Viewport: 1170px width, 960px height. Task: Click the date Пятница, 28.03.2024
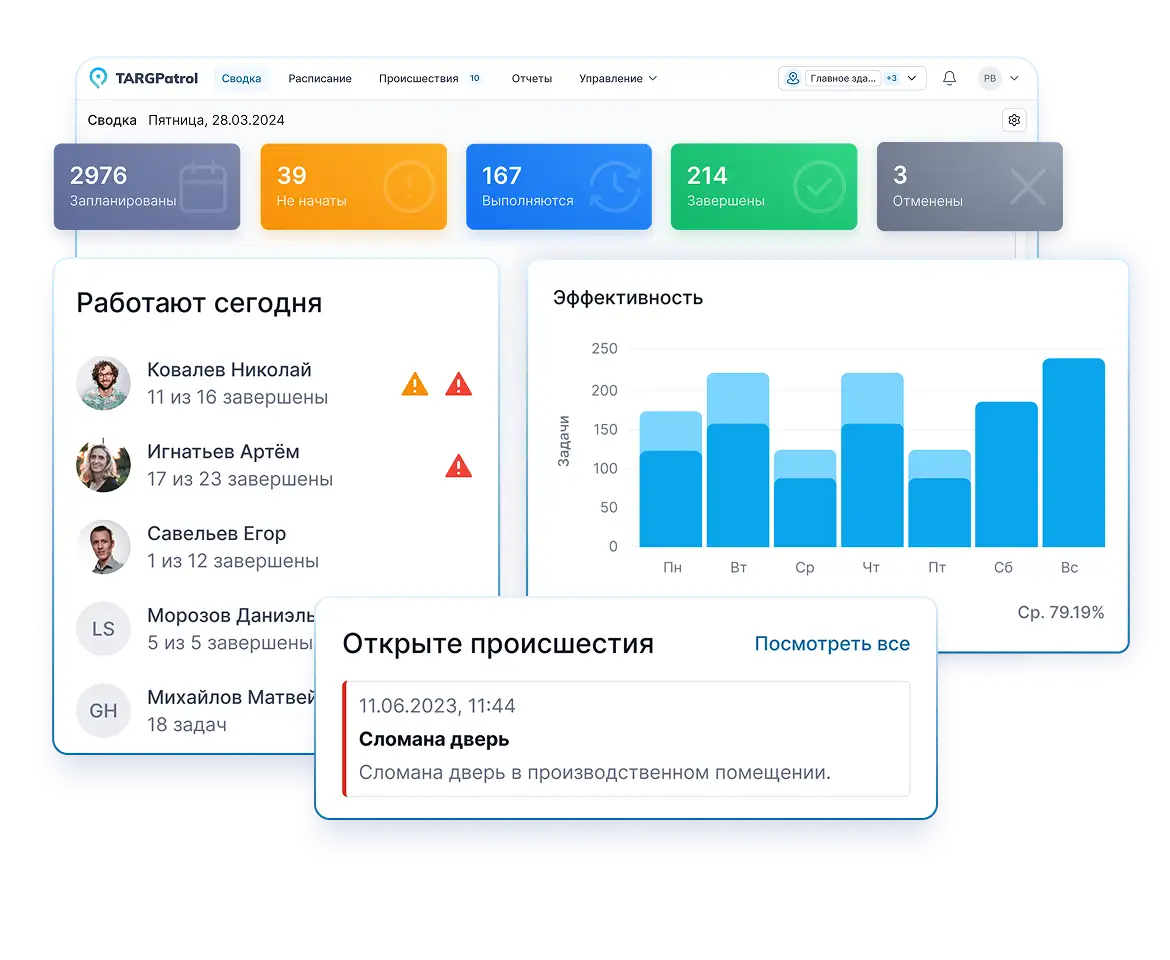pyautogui.click(x=216, y=120)
